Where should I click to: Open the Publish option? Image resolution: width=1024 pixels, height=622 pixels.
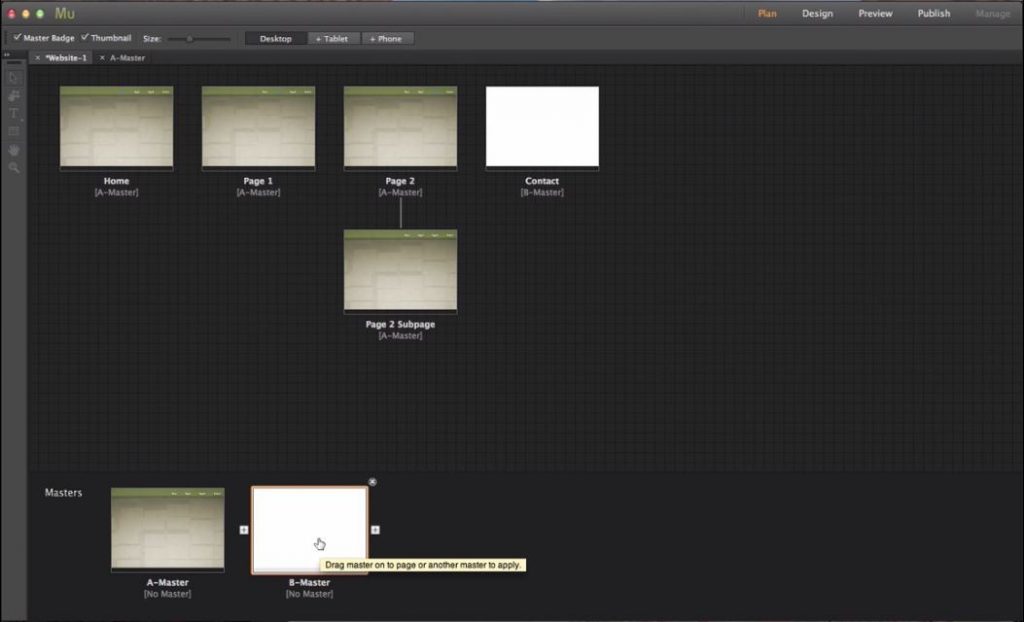[x=934, y=13]
